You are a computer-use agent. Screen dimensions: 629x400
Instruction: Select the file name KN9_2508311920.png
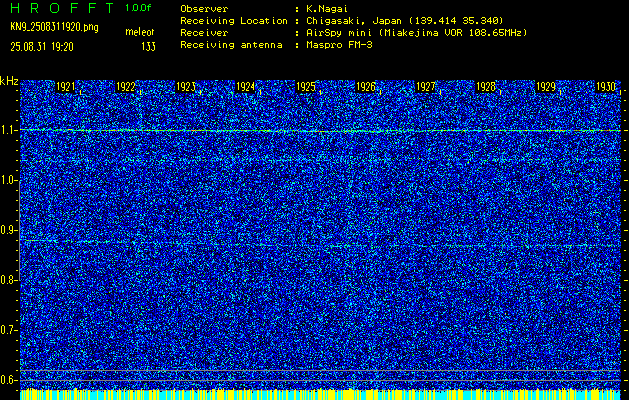pos(54,27)
